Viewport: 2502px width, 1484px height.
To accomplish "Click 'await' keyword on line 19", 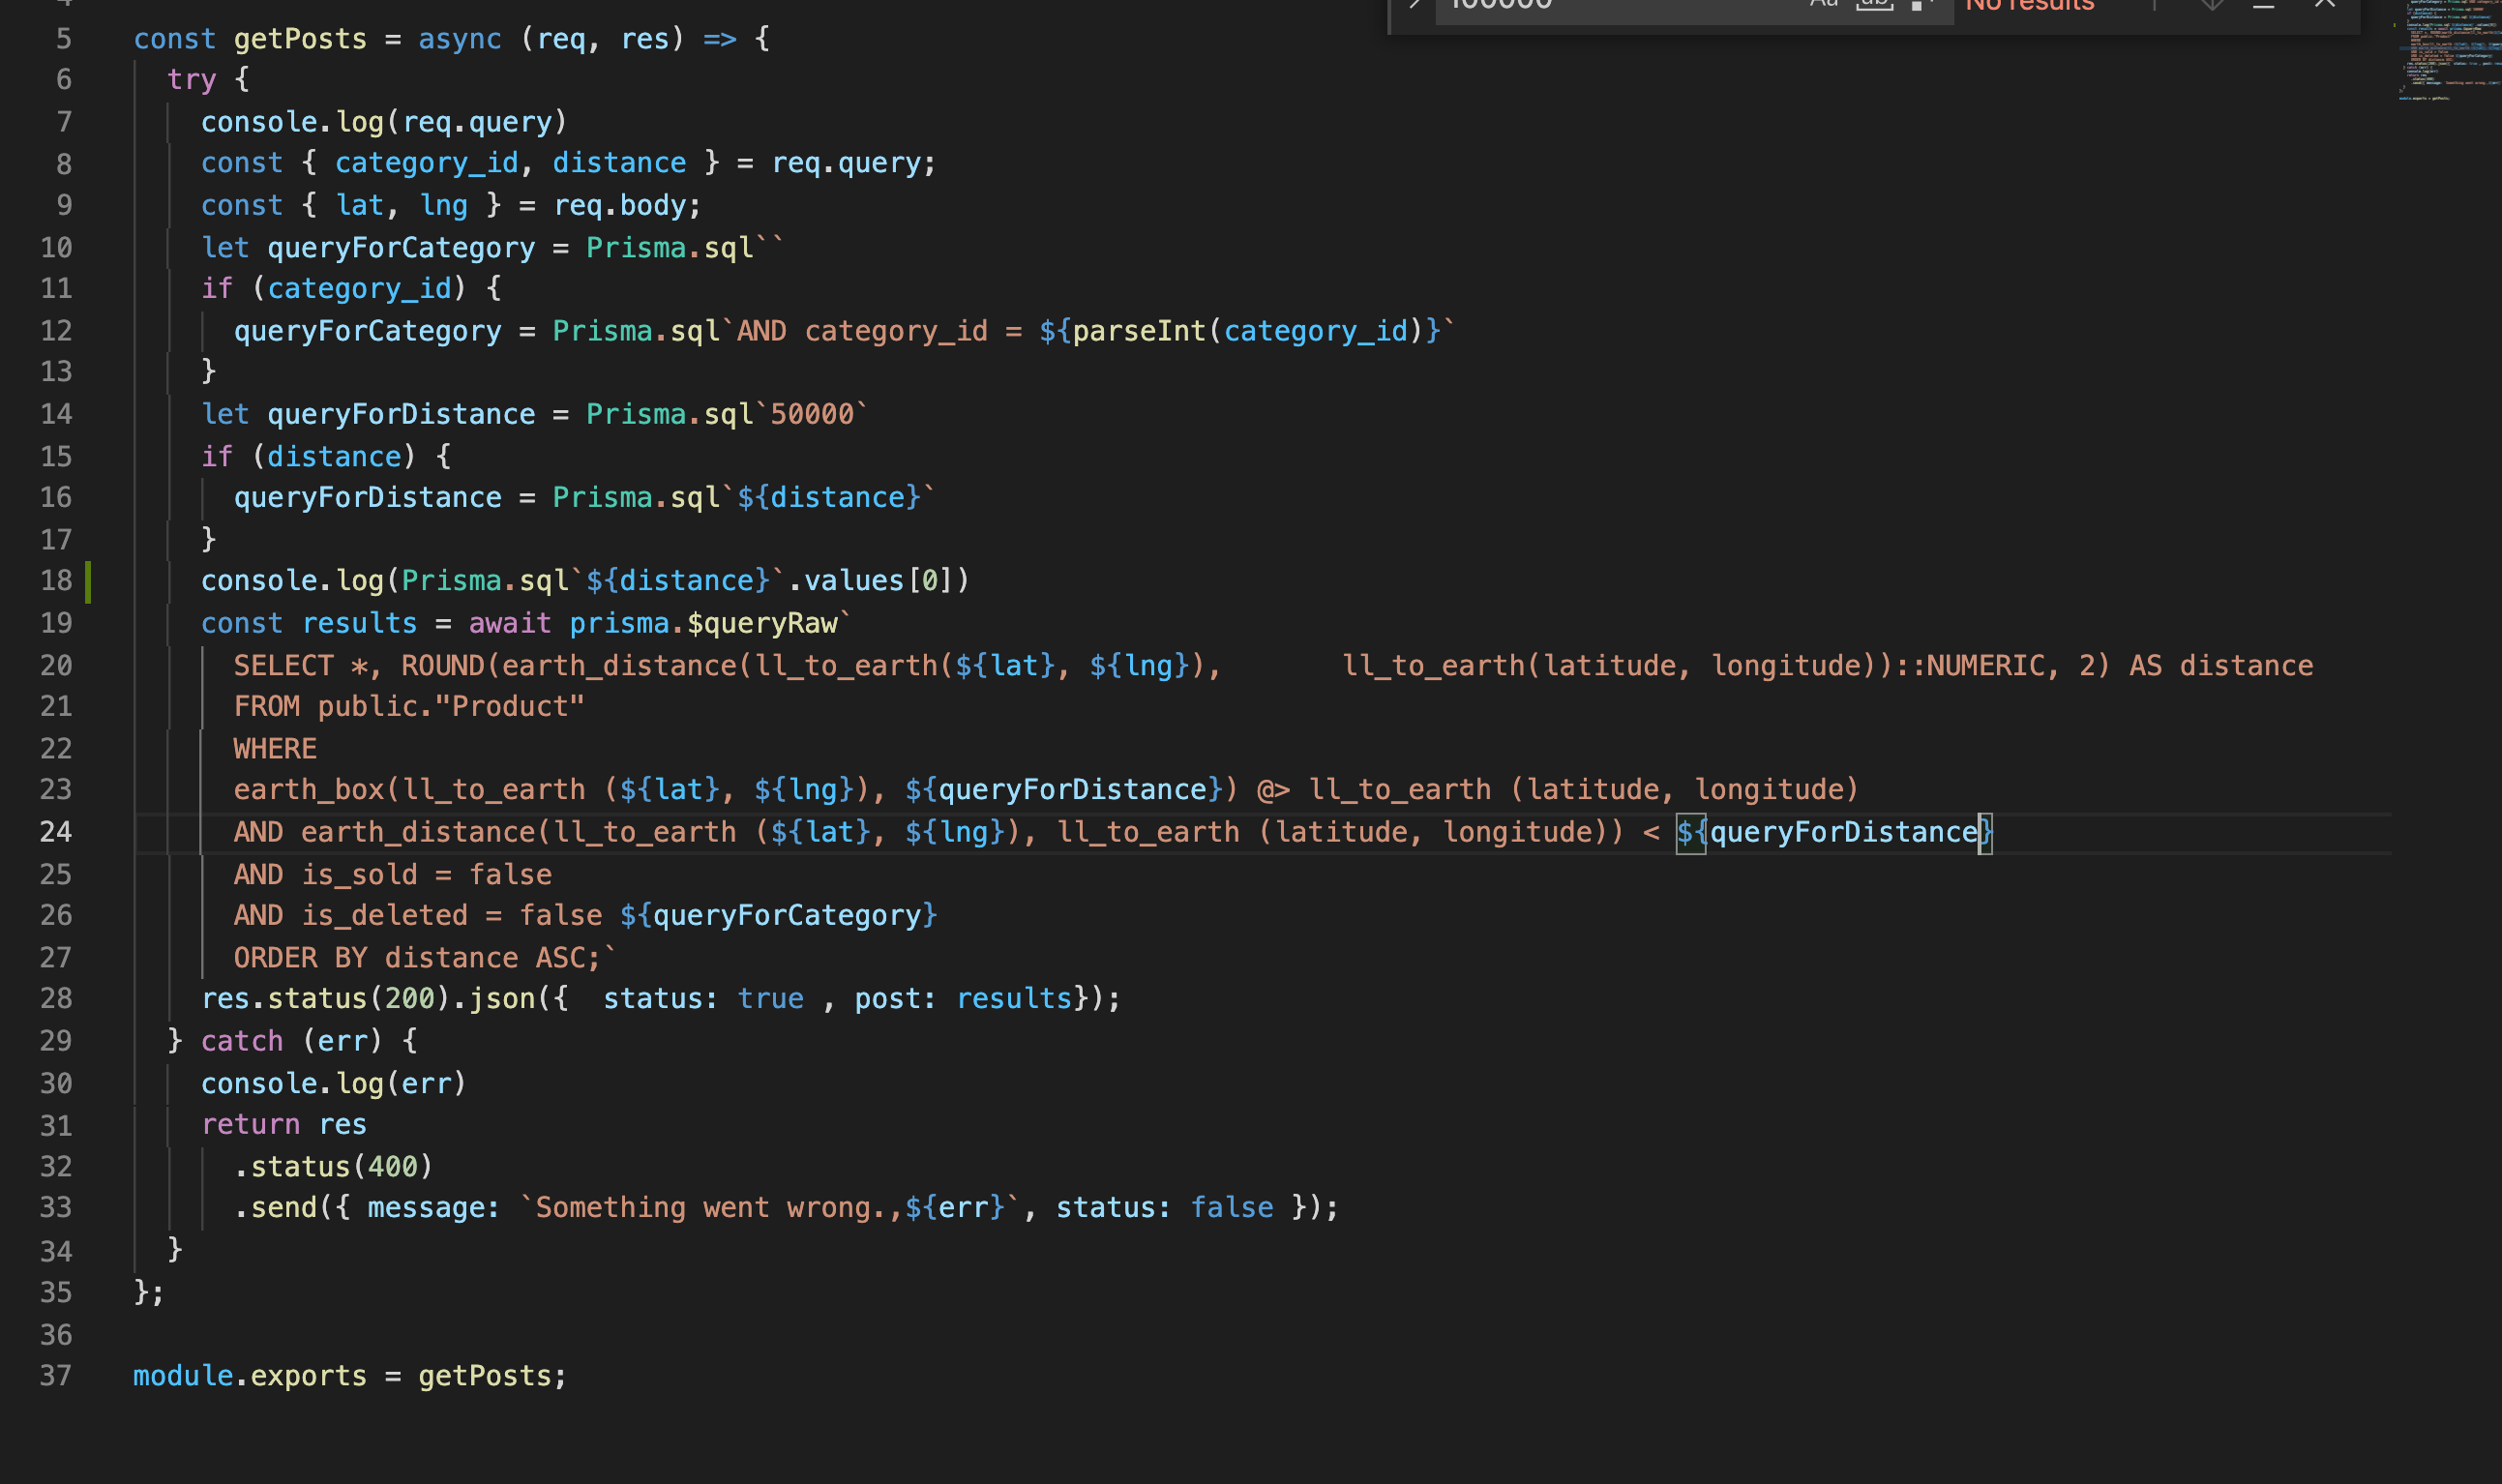I will pyautogui.click(x=510, y=624).
